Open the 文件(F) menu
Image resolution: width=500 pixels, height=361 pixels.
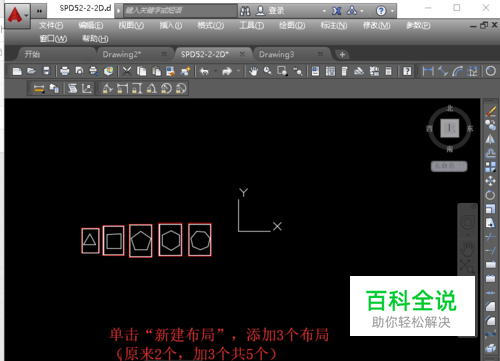tap(51, 25)
